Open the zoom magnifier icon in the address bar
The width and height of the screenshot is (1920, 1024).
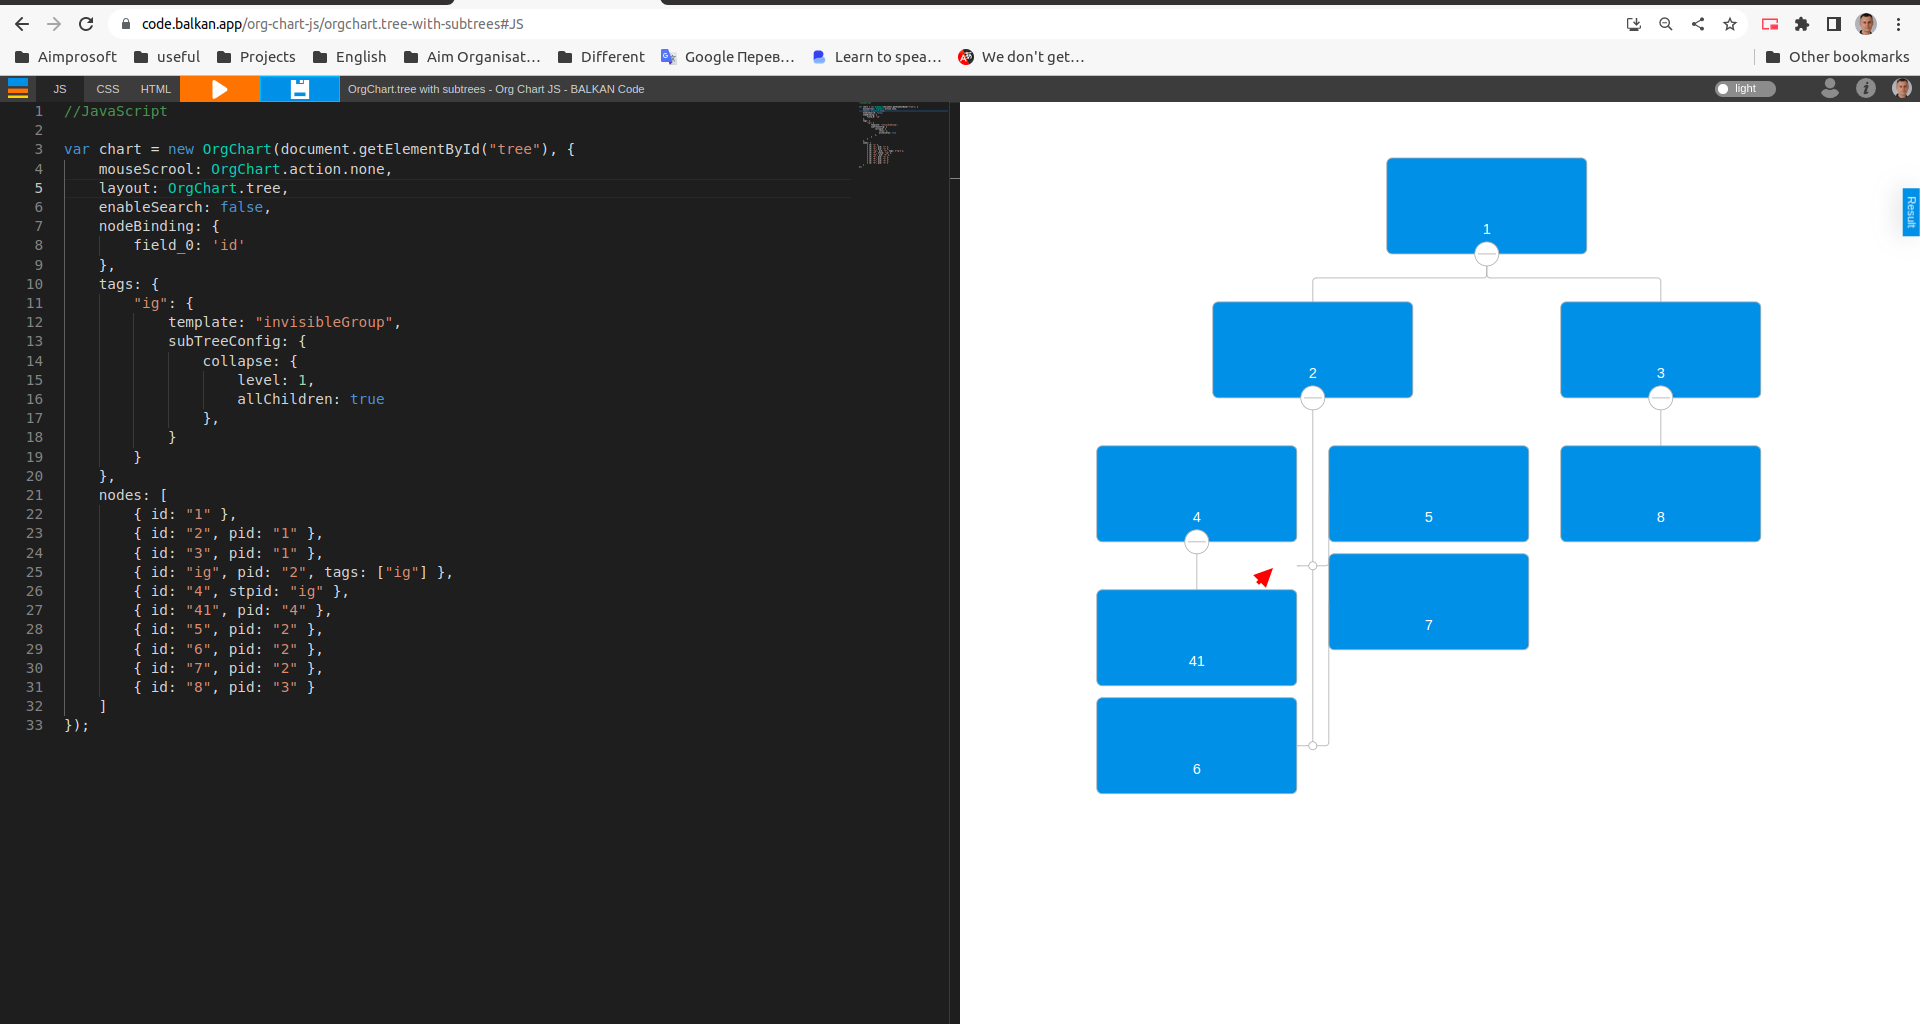tap(1666, 23)
